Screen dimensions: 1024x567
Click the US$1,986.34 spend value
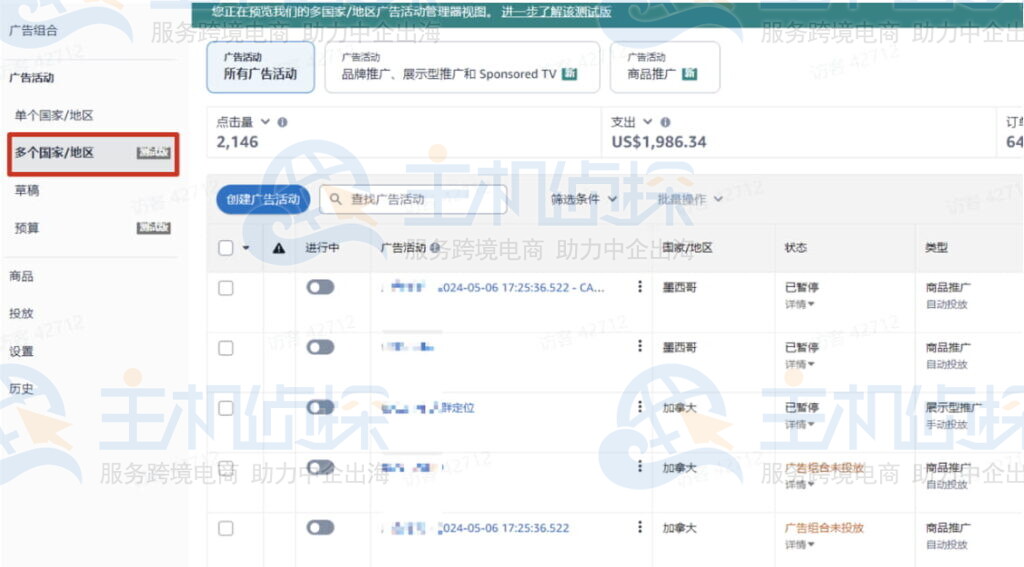click(658, 142)
